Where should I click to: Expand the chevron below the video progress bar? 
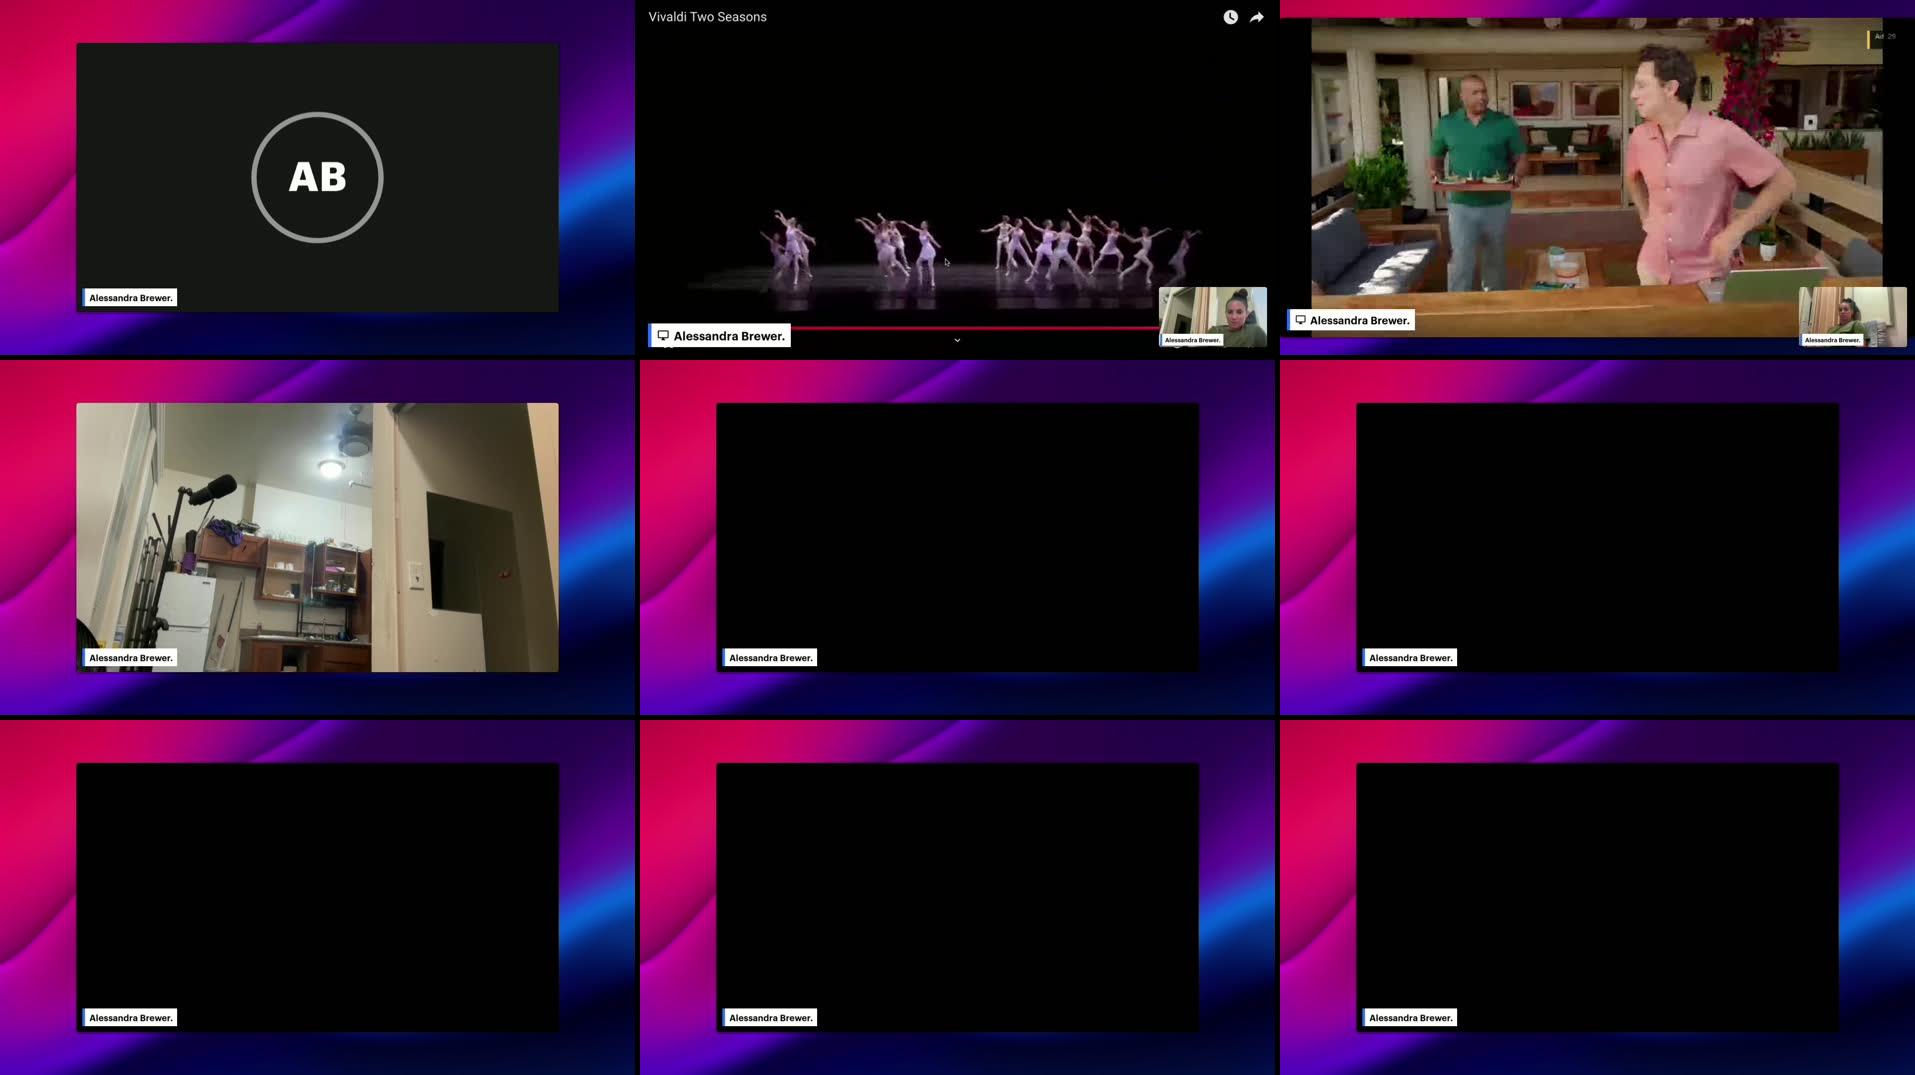click(957, 340)
